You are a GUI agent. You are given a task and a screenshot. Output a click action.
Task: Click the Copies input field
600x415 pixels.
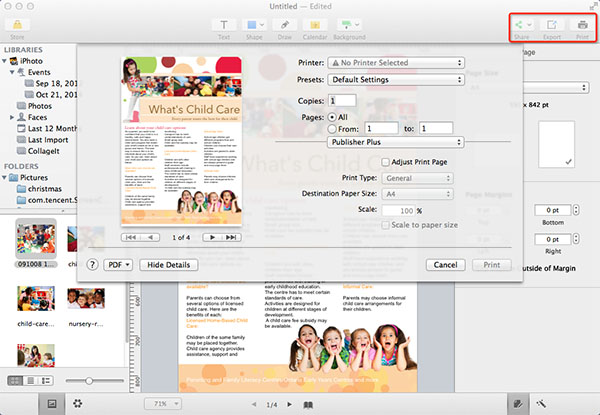click(x=341, y=100)
